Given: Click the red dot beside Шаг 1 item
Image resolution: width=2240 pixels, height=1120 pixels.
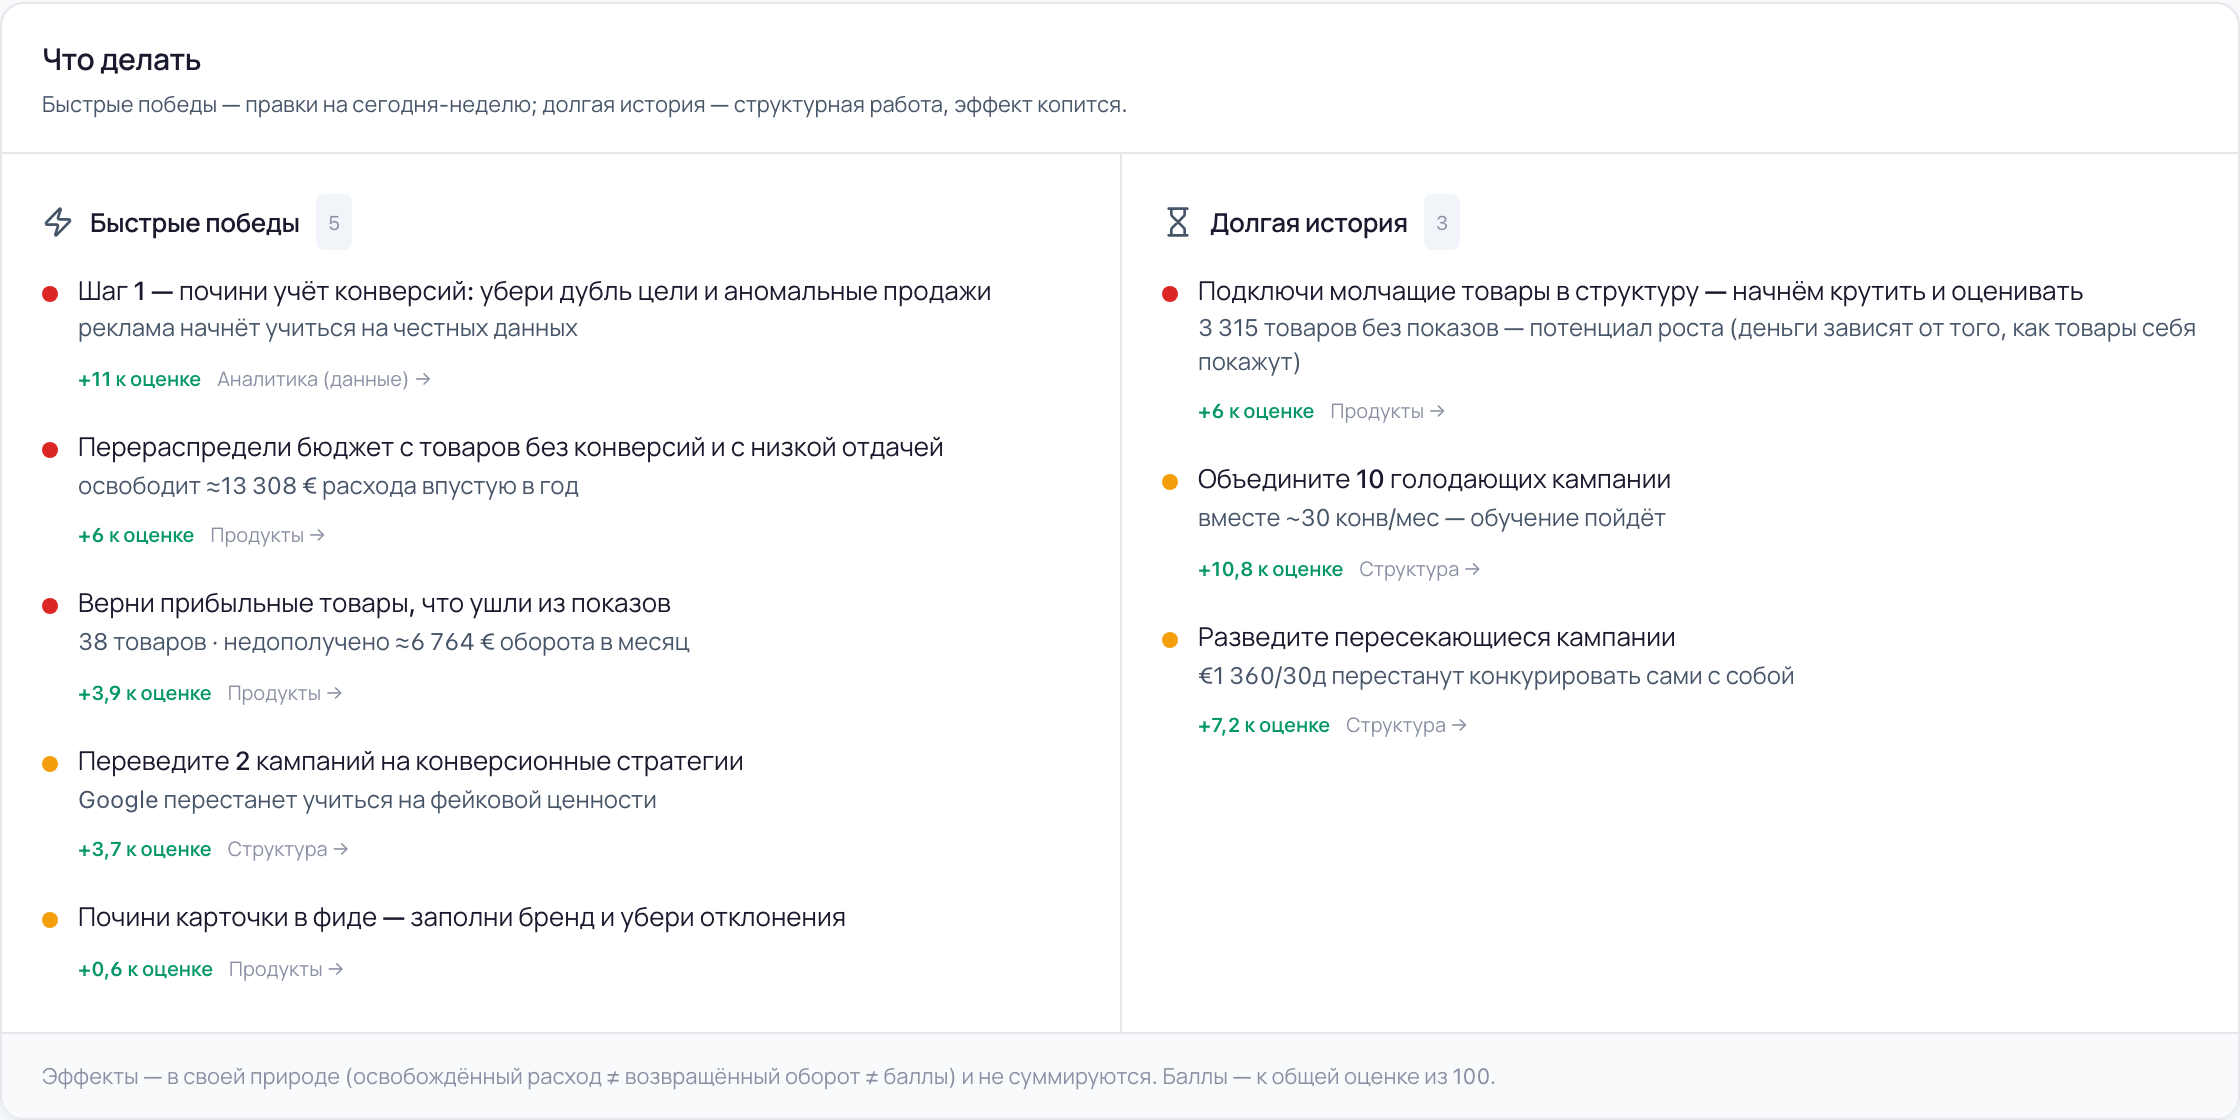Looking at the screenshot, I should click(x=50, y=293).
